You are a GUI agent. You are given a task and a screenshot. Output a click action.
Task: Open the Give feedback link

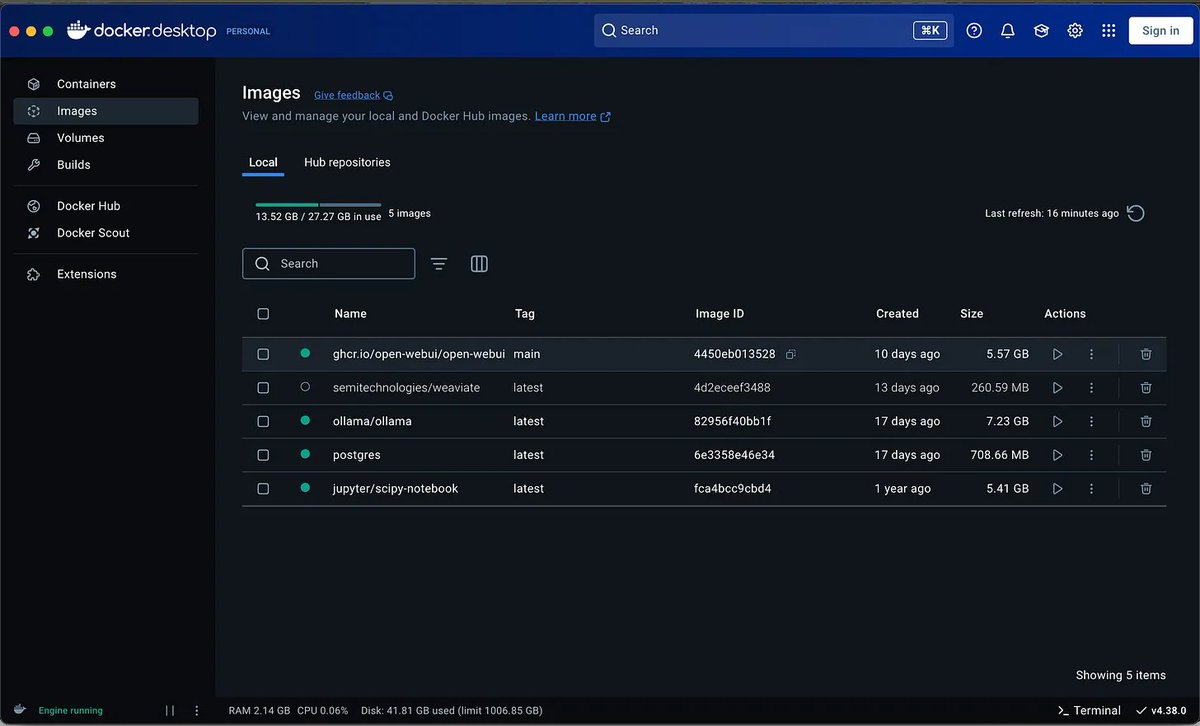[353, 95]
